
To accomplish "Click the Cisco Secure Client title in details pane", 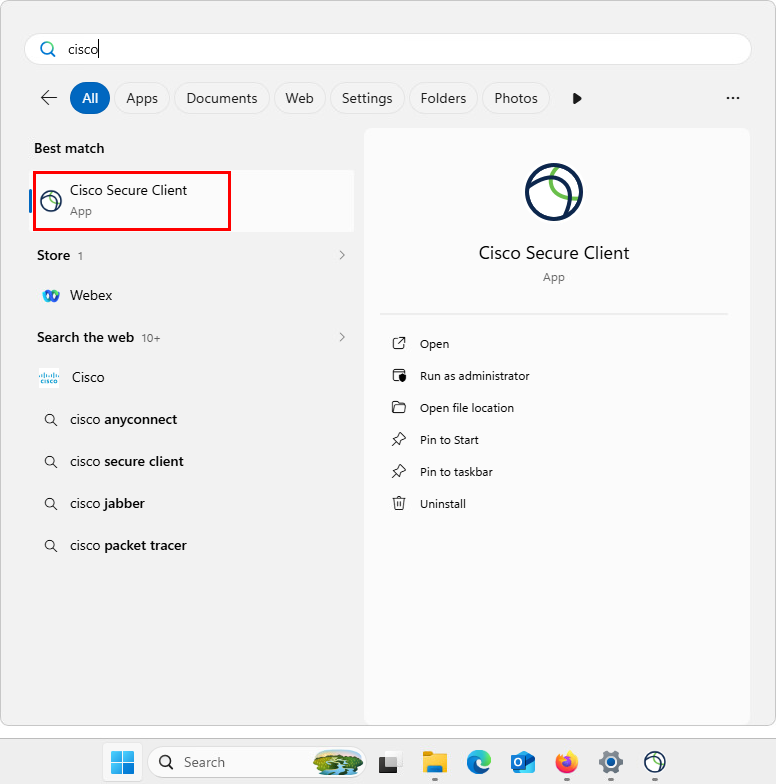I will coord(554,253).
